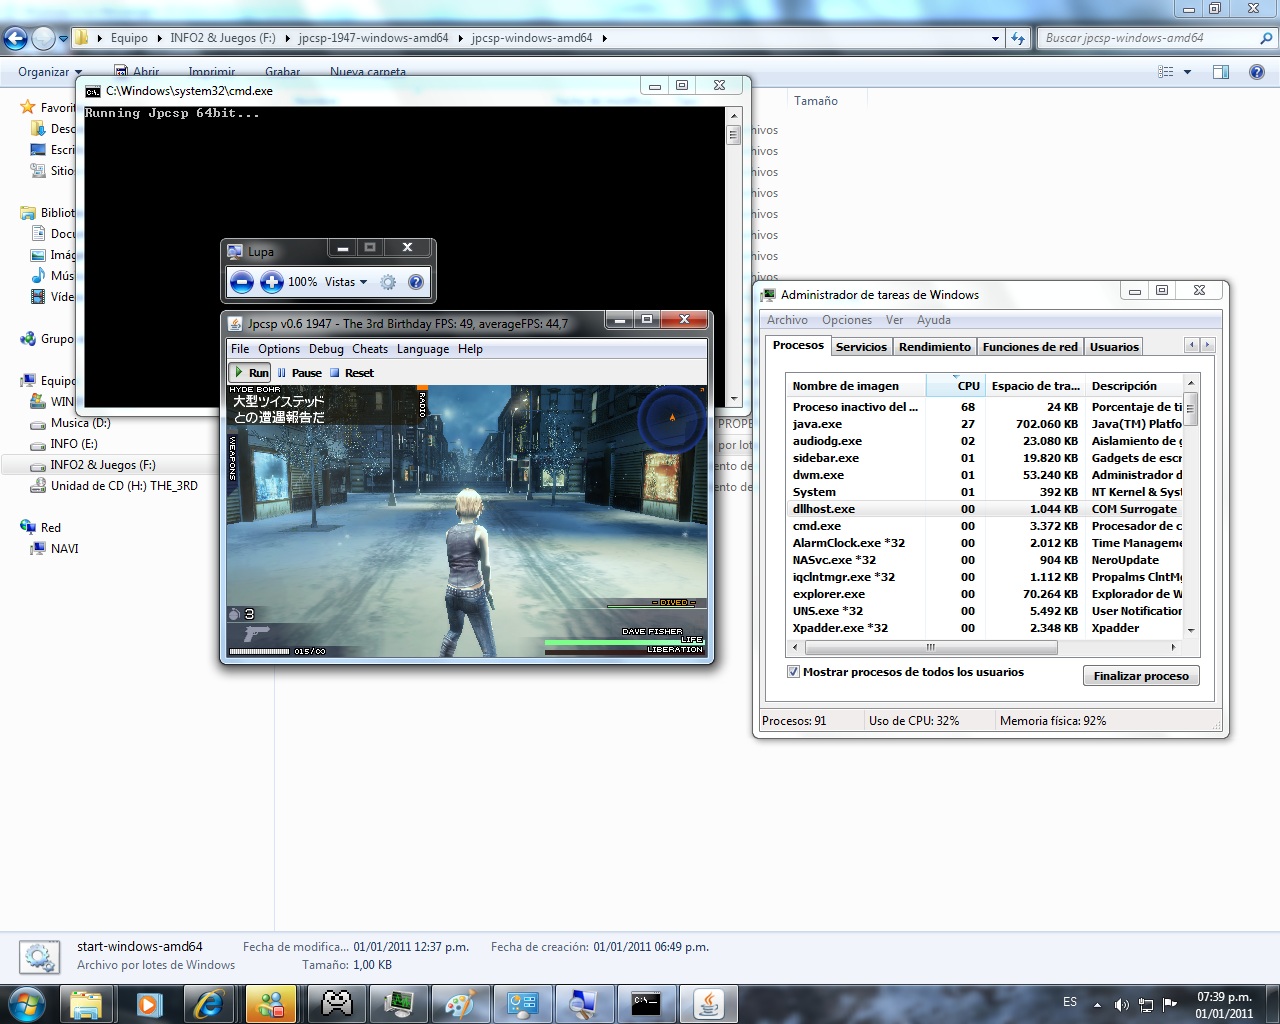Sort processes by CPU column header
The height and width of the screenshot is (1024, 1280).
956,386
